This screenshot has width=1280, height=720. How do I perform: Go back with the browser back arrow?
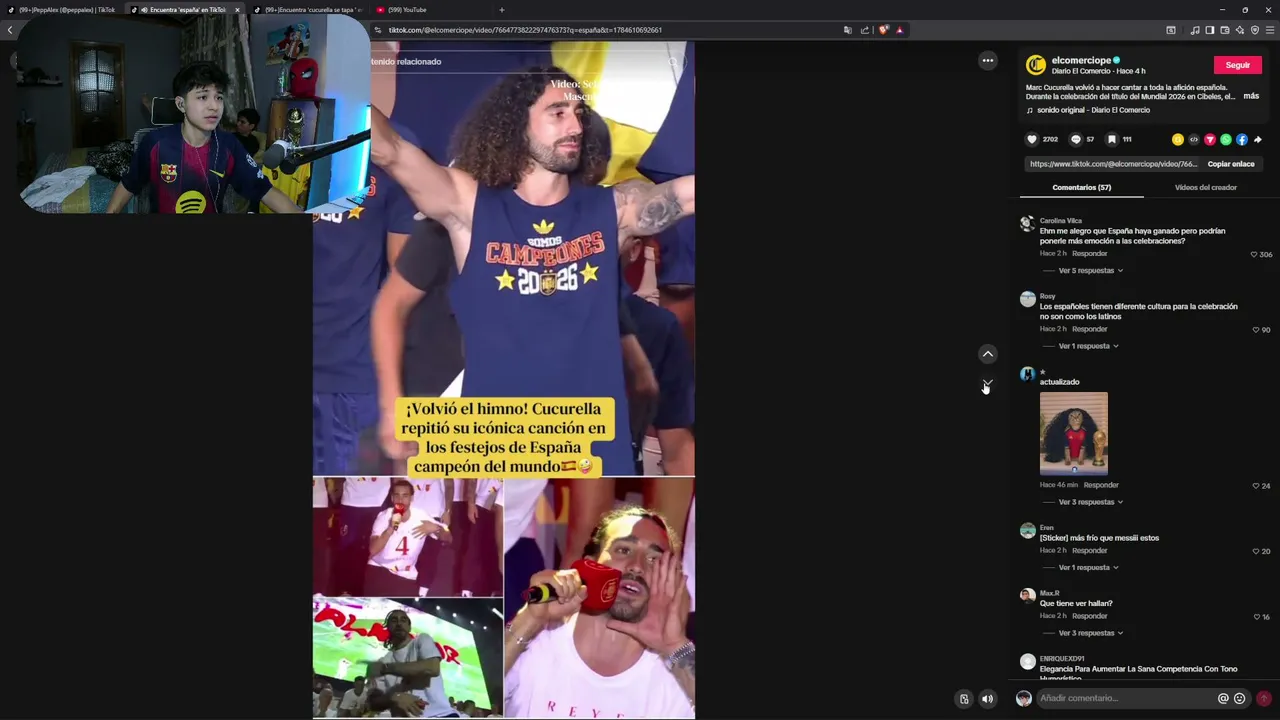click(10, 30)
